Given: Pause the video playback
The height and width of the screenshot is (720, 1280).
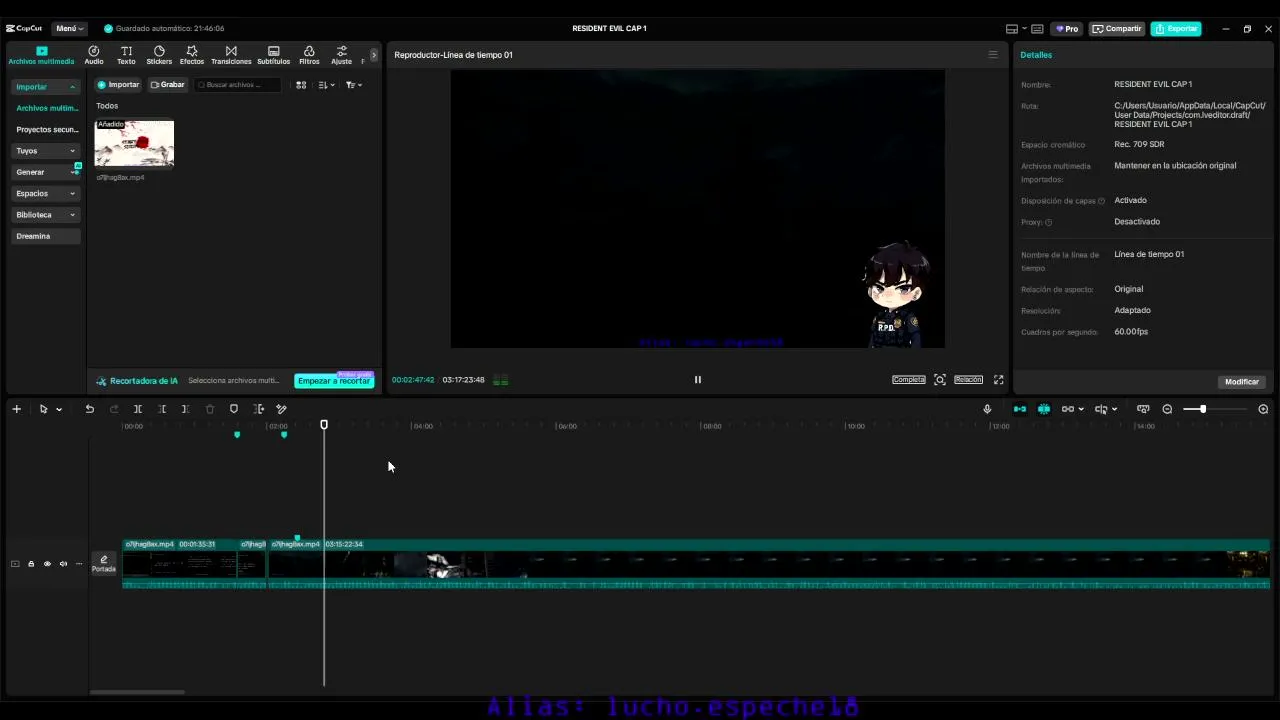Looking at the screenshot, I should pyautogui.click(x=698, y=380).
